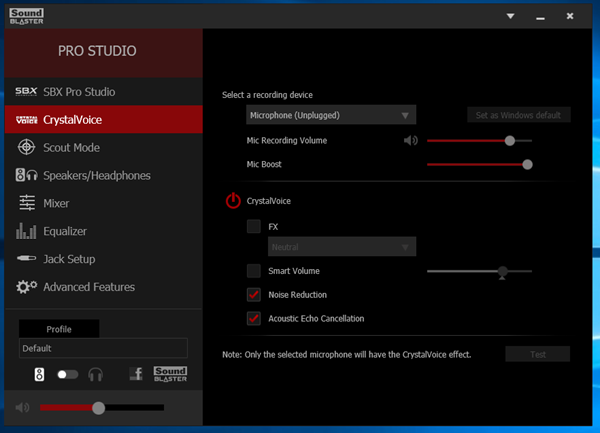This screenshot has width=600, height=433.
Task: Switch to the Mixer section
Action: [x=104, y=203]
